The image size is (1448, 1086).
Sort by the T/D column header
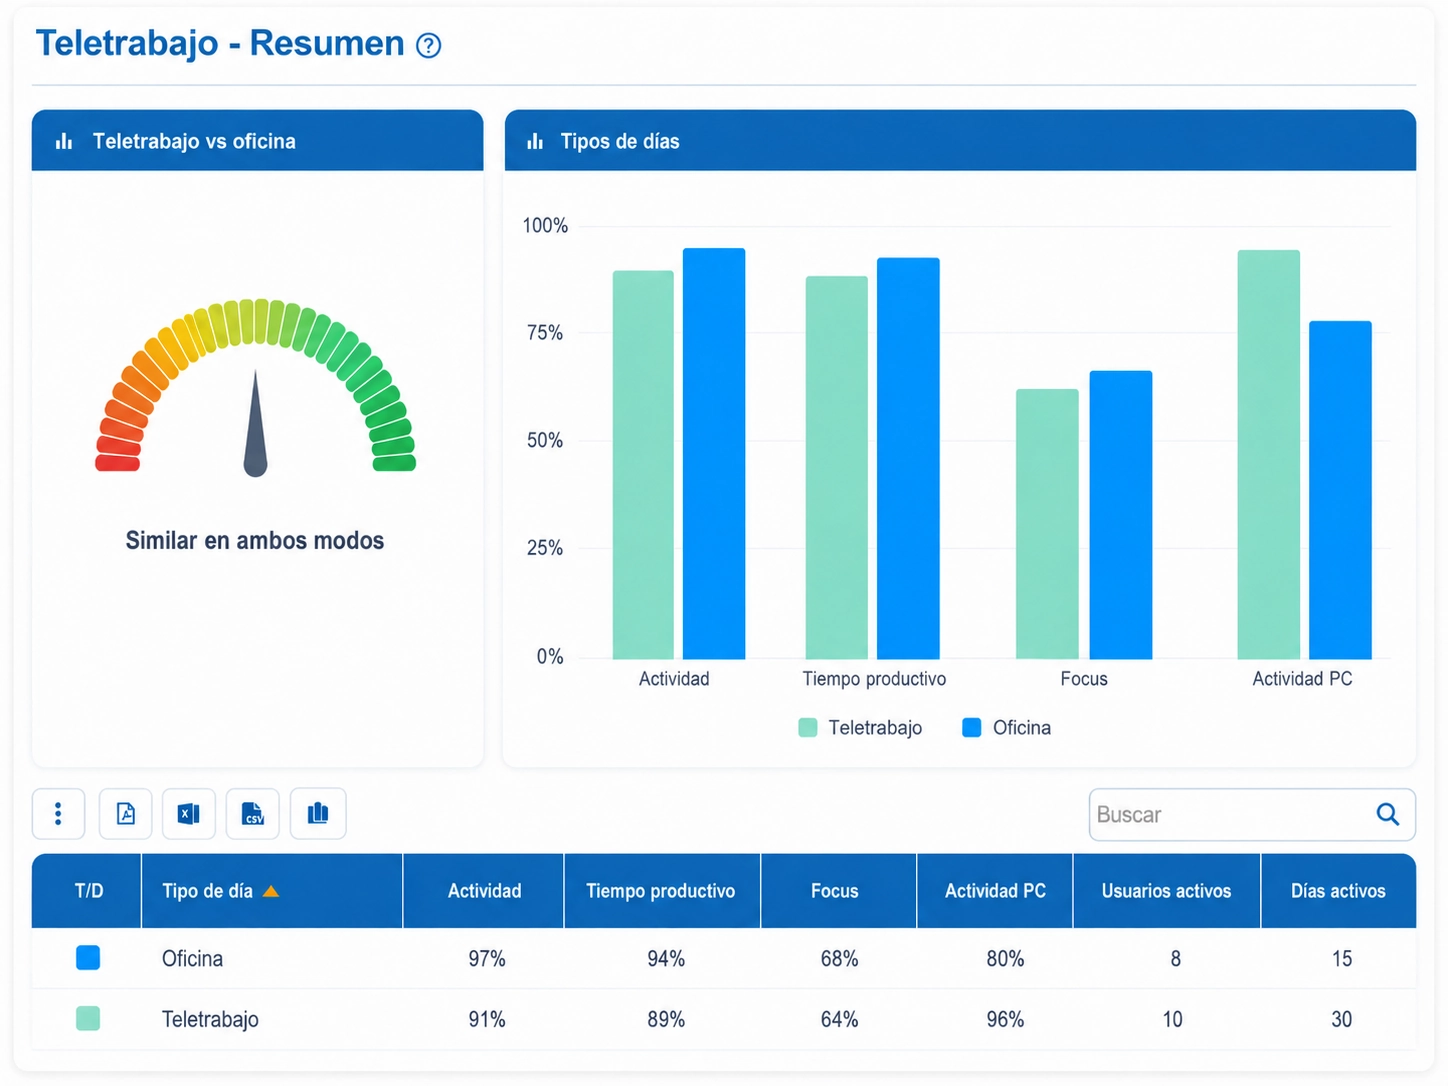coord(88,891)
